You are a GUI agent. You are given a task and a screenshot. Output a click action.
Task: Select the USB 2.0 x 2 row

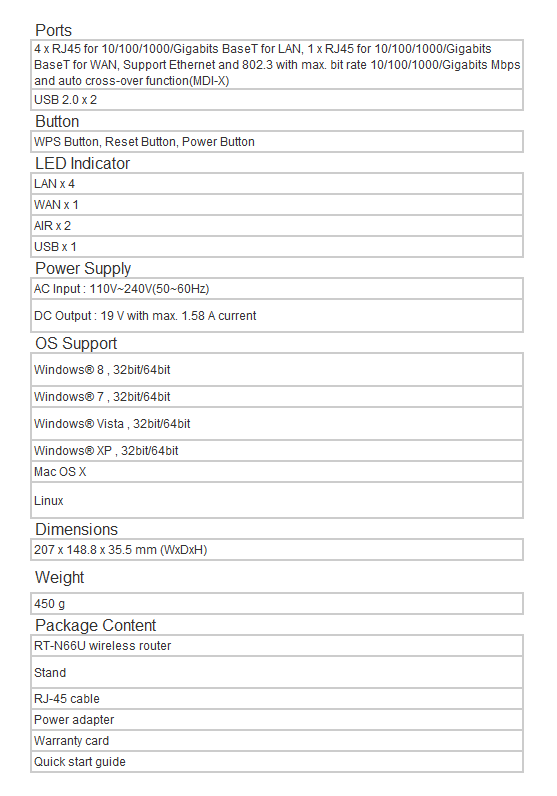[x=277, y=100]
